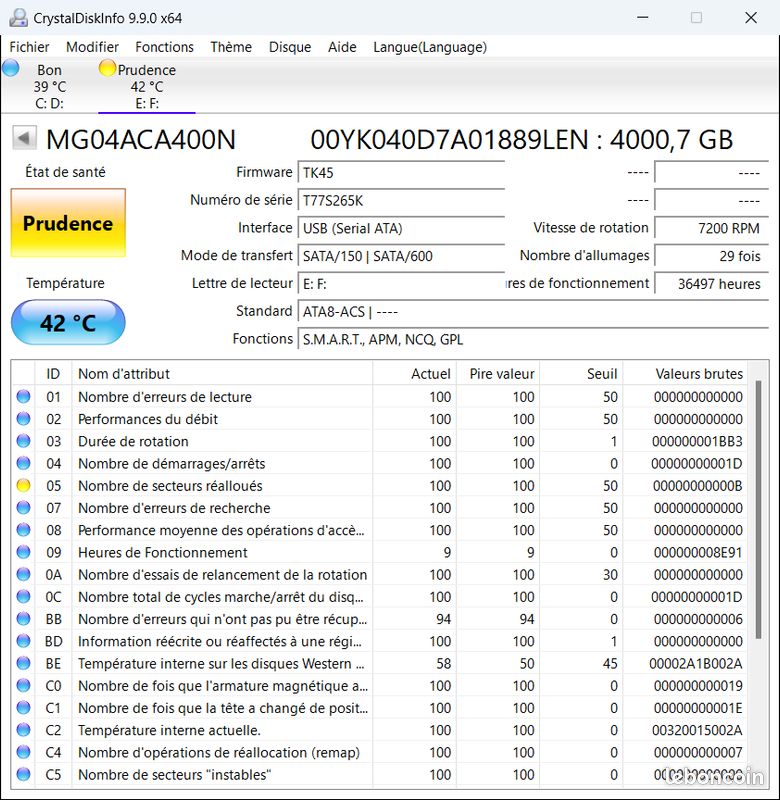
Task: Select the row Température interne actuelle.
Action: click(x=380, y=730)
